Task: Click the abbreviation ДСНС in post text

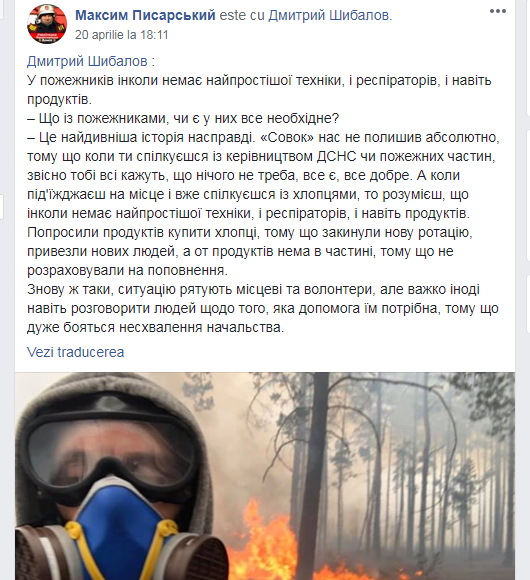Action: point(336,156)
